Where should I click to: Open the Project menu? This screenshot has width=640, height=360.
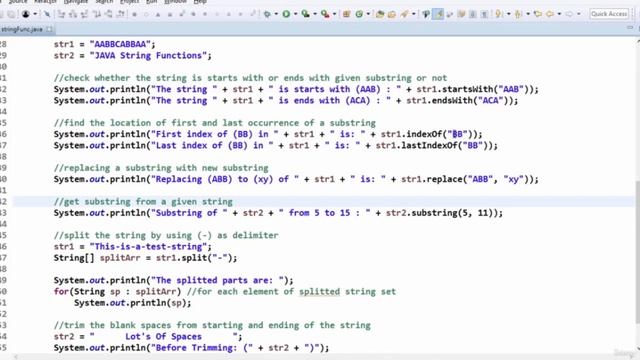point(129,2)
